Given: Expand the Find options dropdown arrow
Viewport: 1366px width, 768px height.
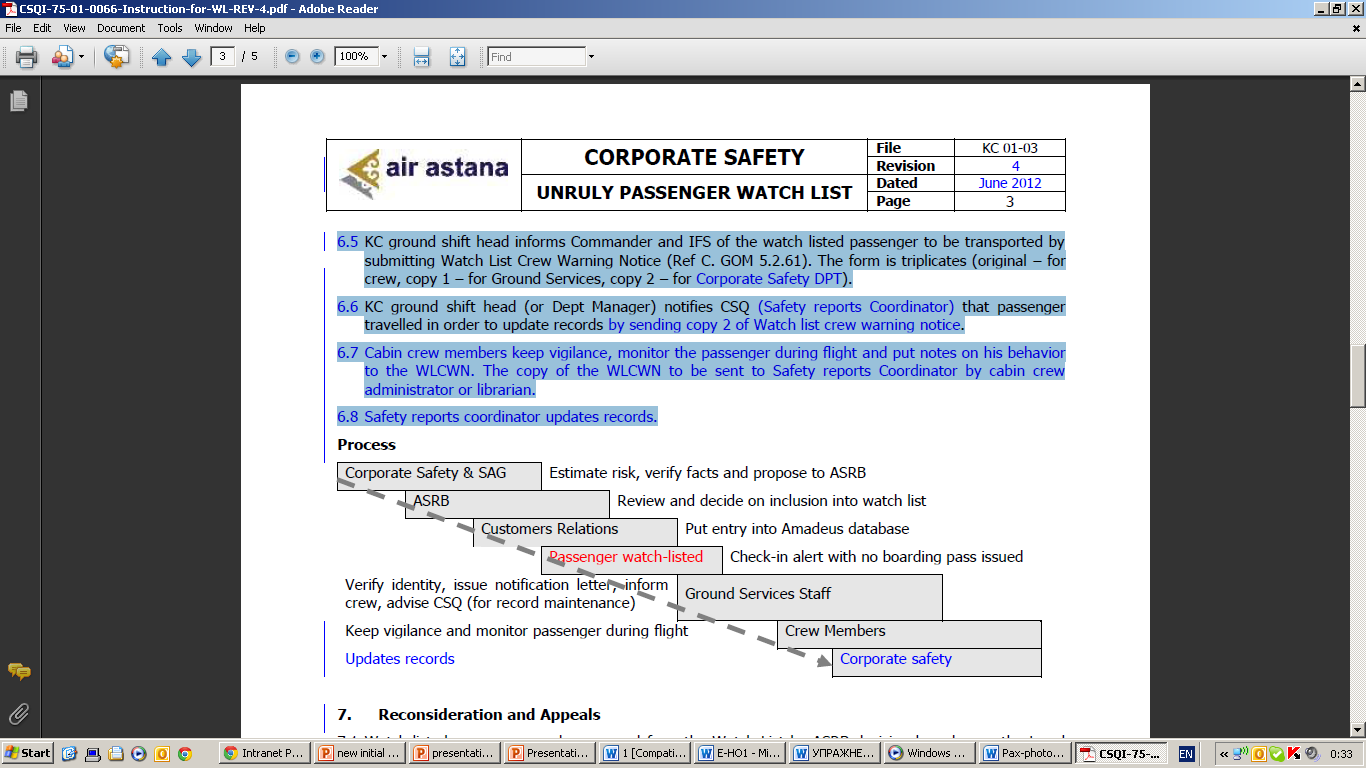Looking at the screenshot, I should pos(591,56).
